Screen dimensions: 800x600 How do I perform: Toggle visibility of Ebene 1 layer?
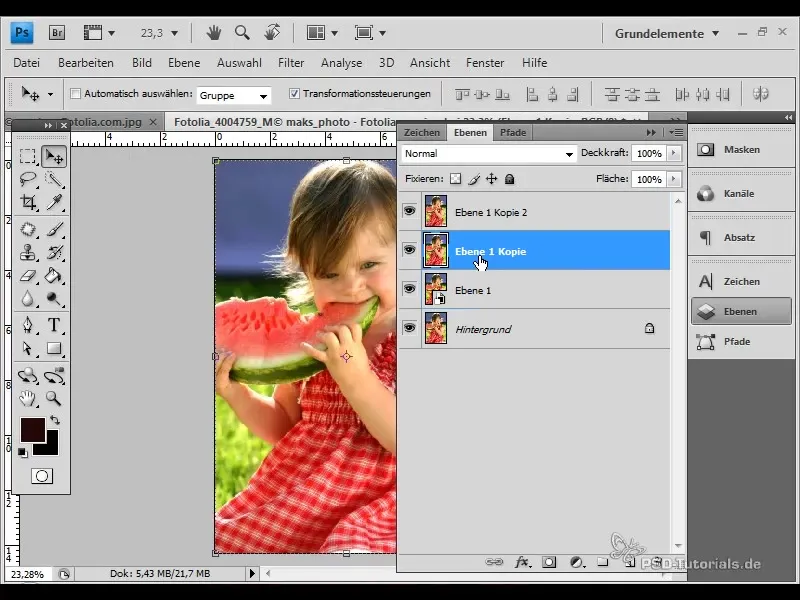coord(409,289)
